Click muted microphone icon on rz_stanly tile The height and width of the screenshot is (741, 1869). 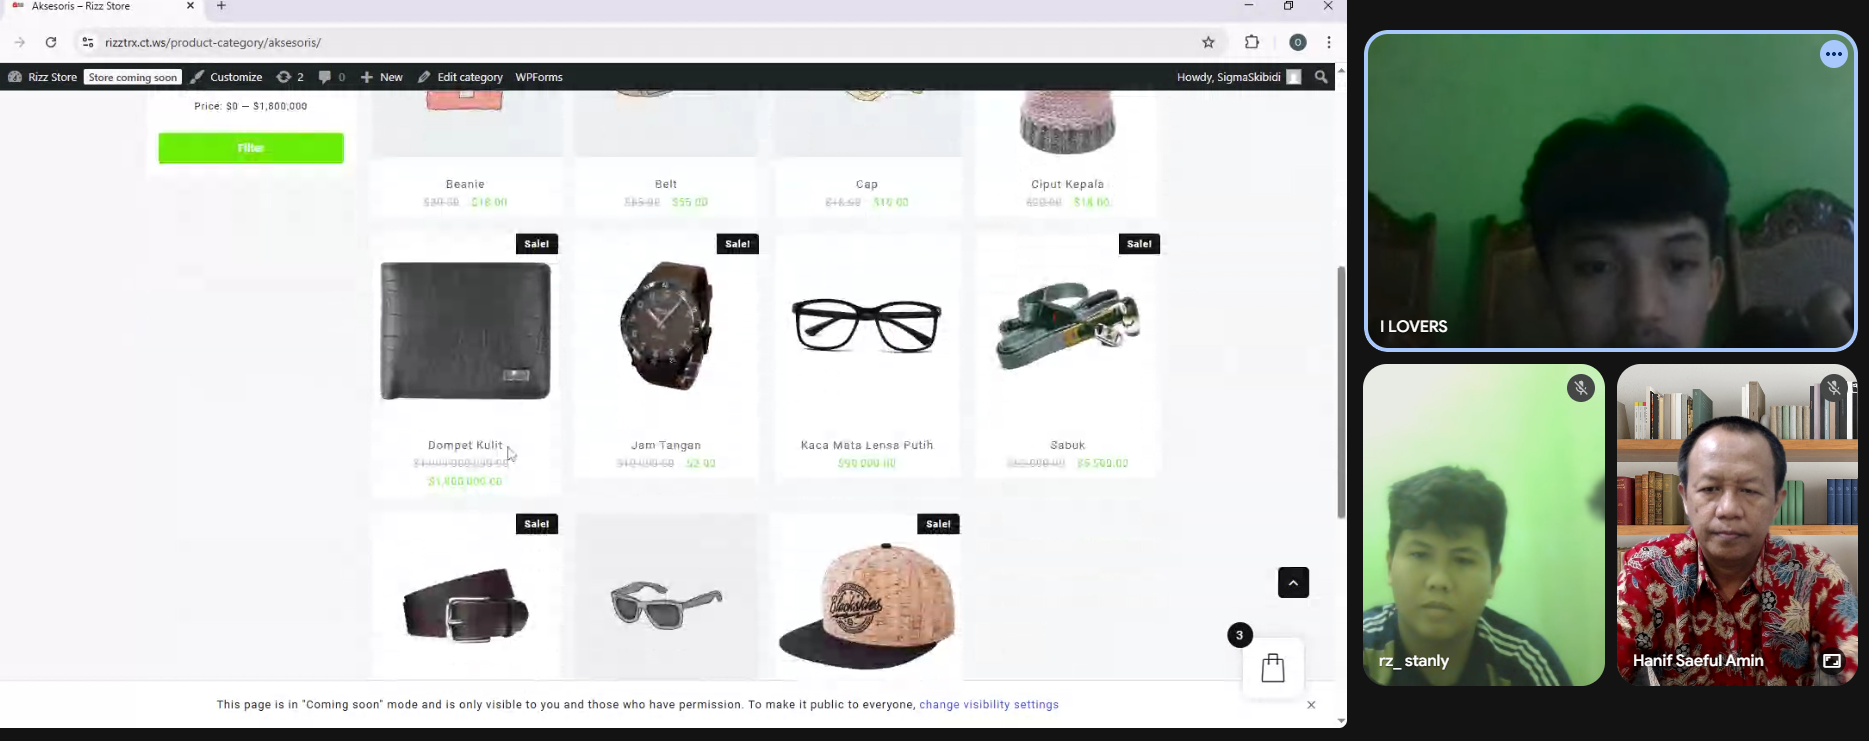coord(1580,388)
